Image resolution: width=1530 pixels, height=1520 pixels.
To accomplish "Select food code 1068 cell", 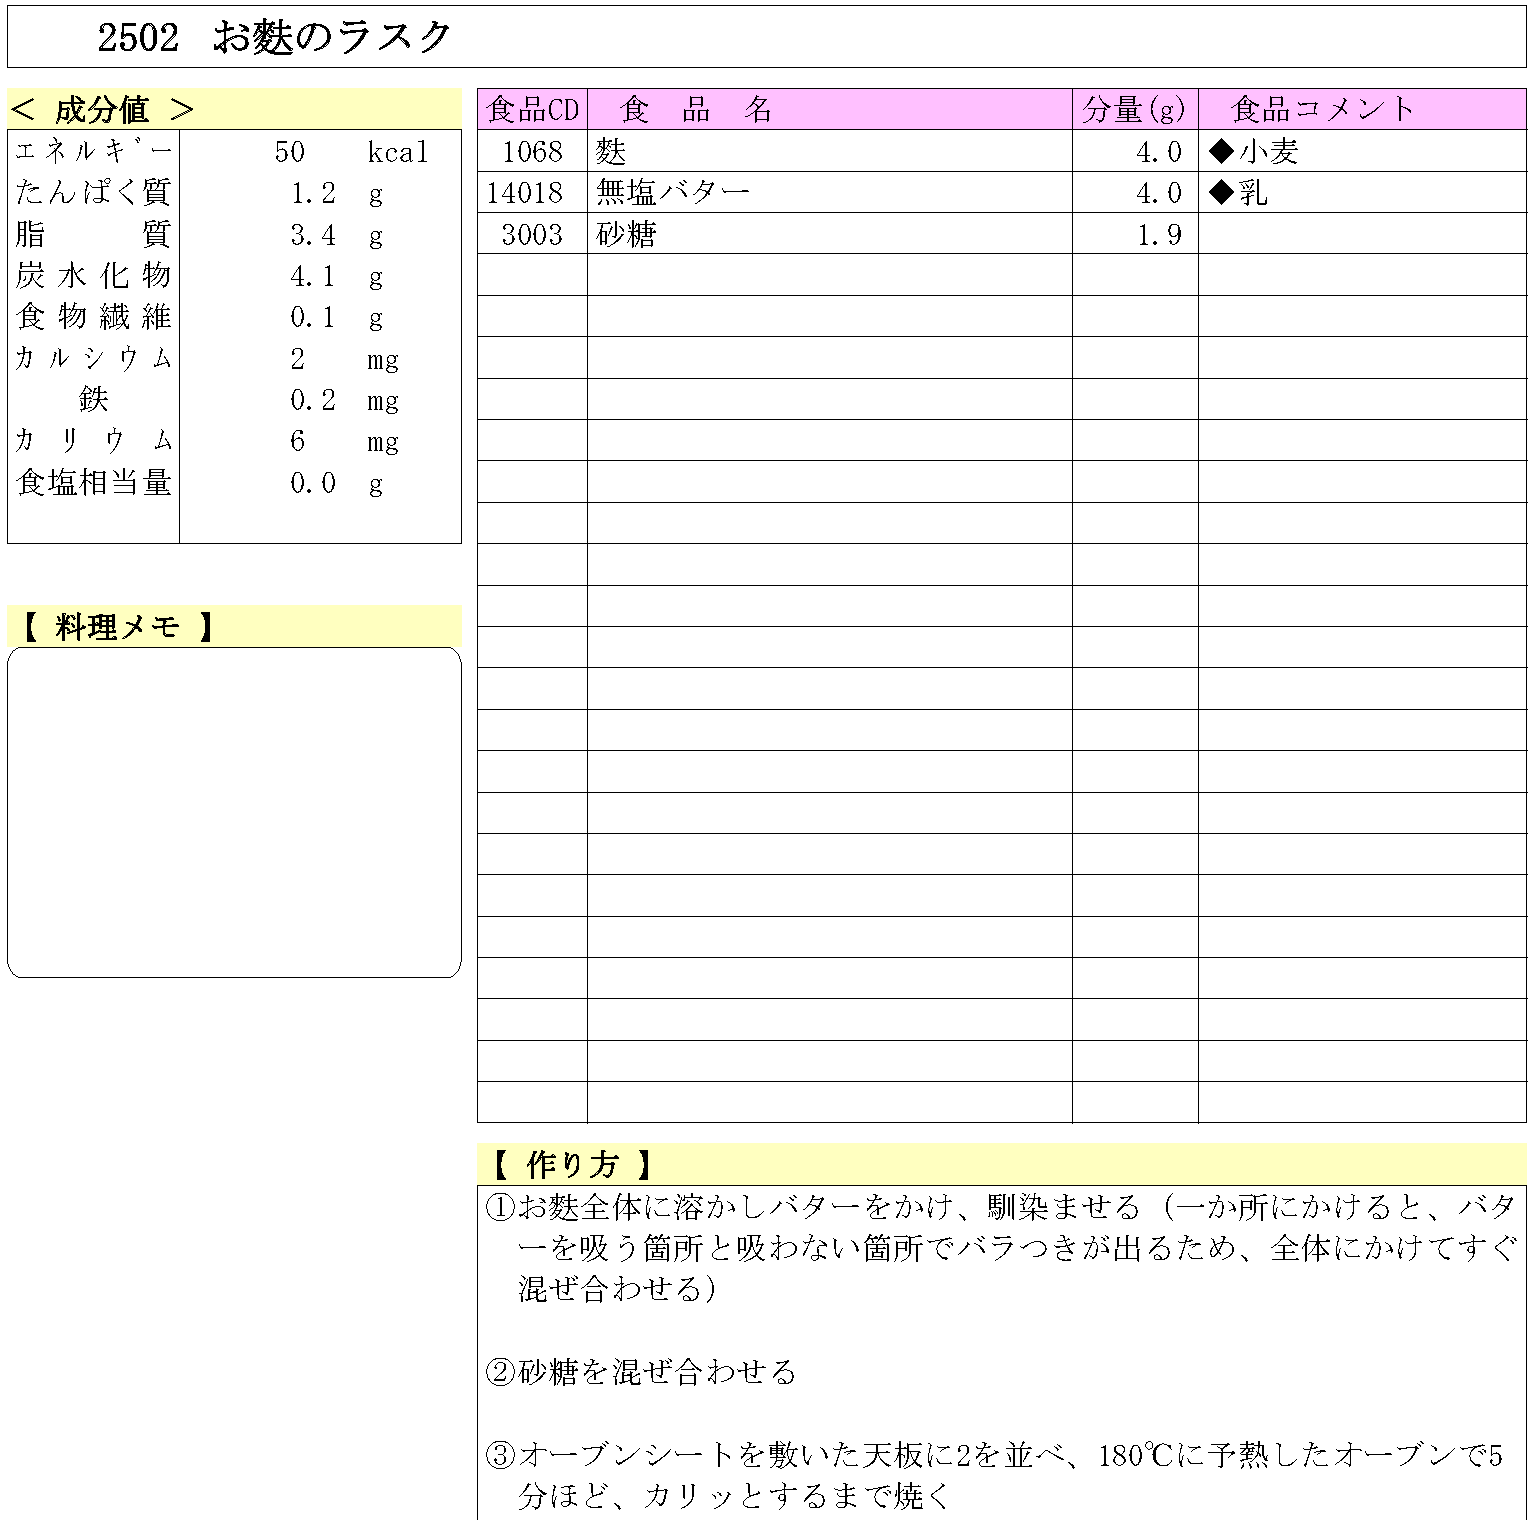I will coord(532,152).
